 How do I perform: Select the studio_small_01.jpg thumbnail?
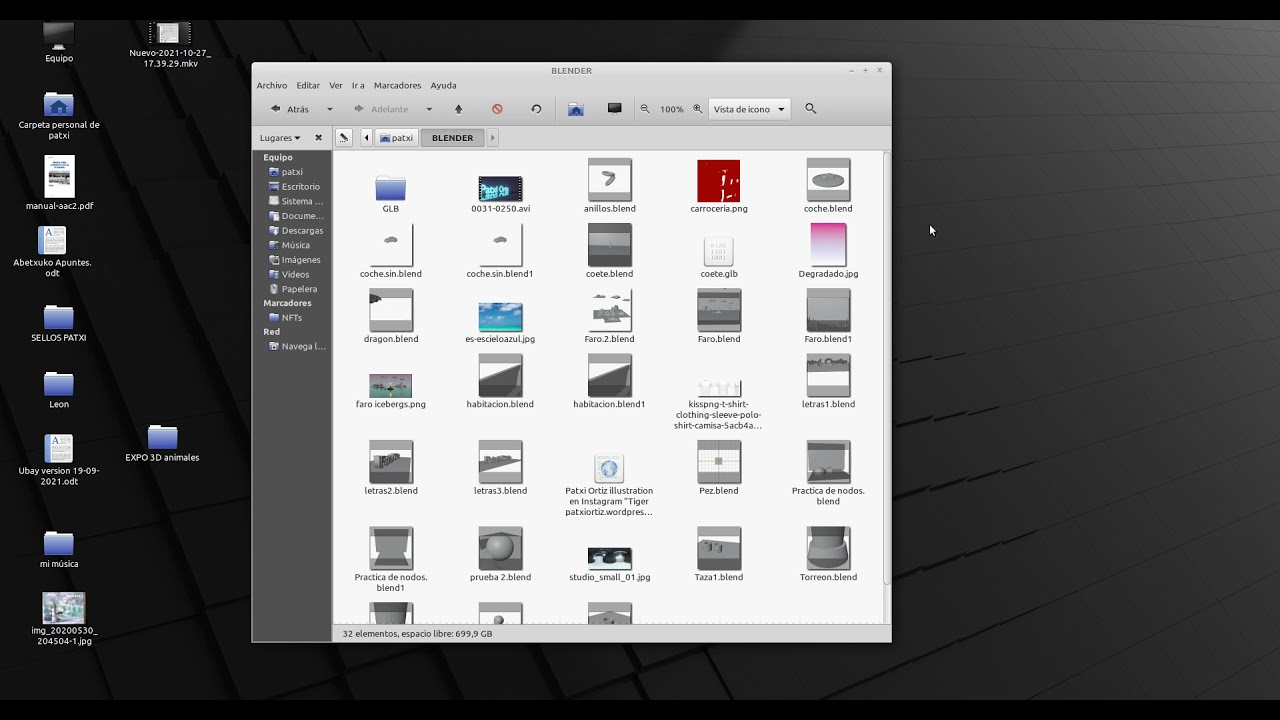609,558
